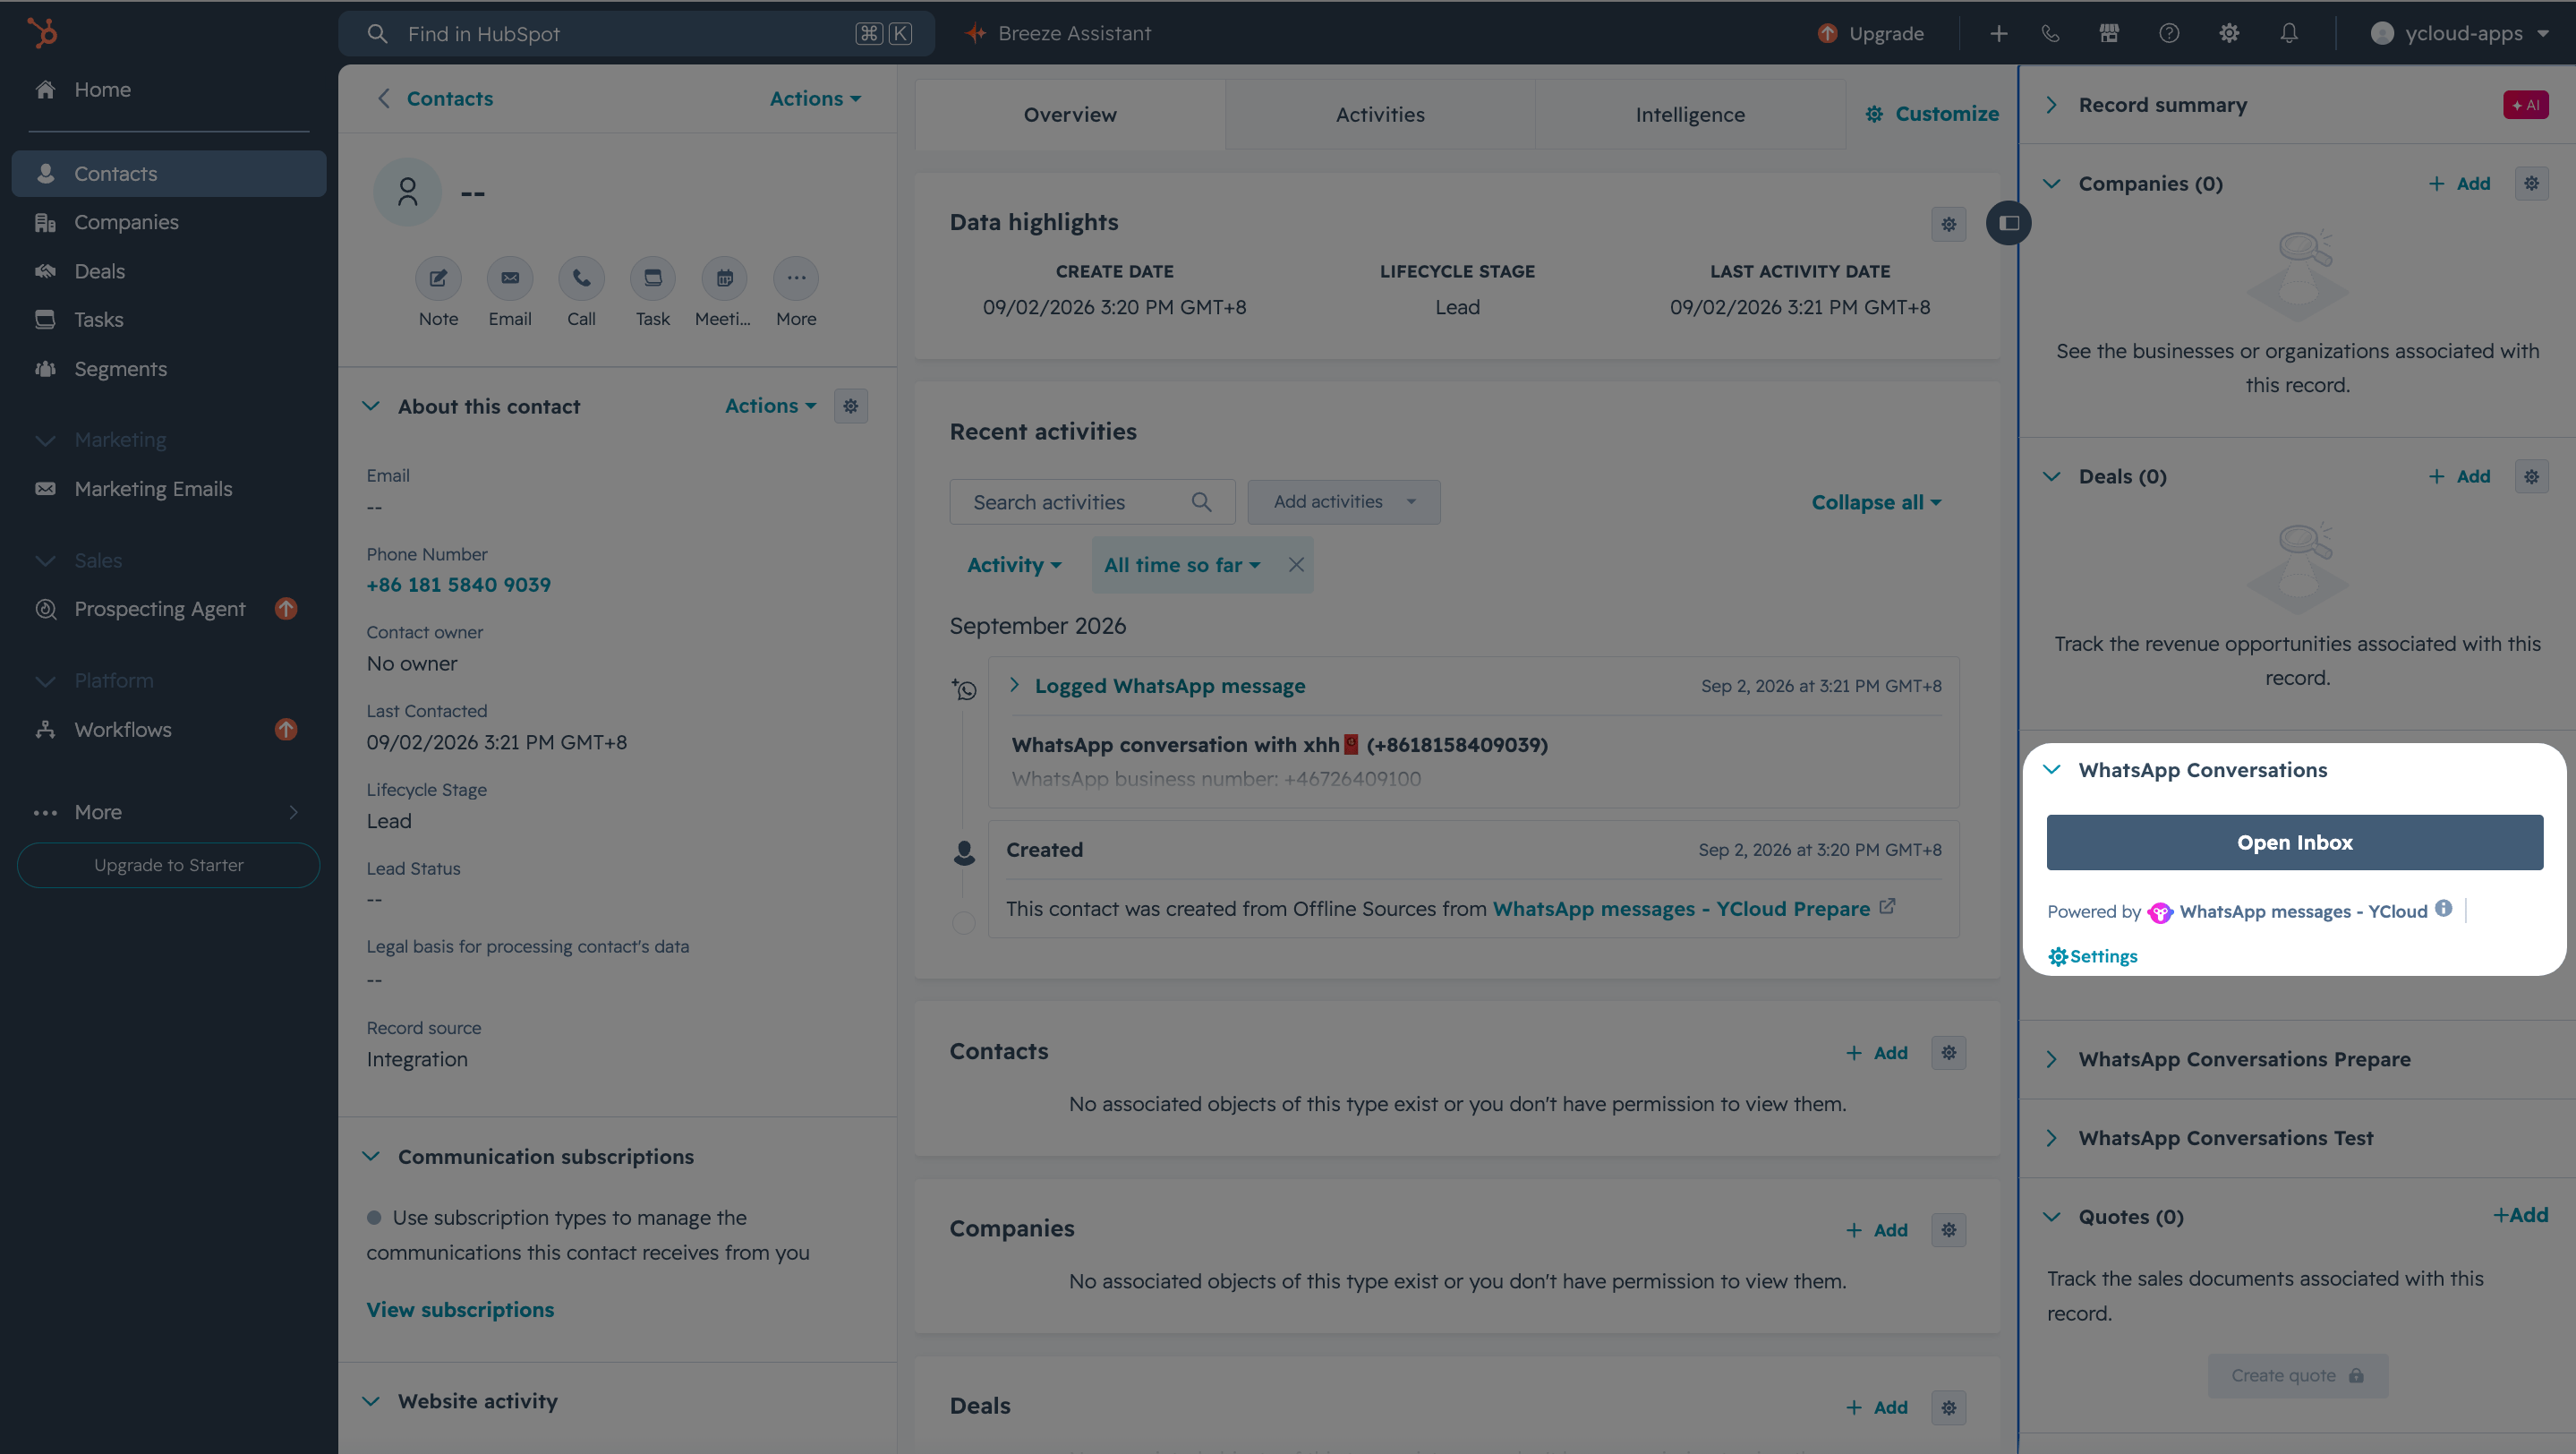Select the Overview tab
The width and height of the screenshot is (2576, 1454).
click(1070, 114)
